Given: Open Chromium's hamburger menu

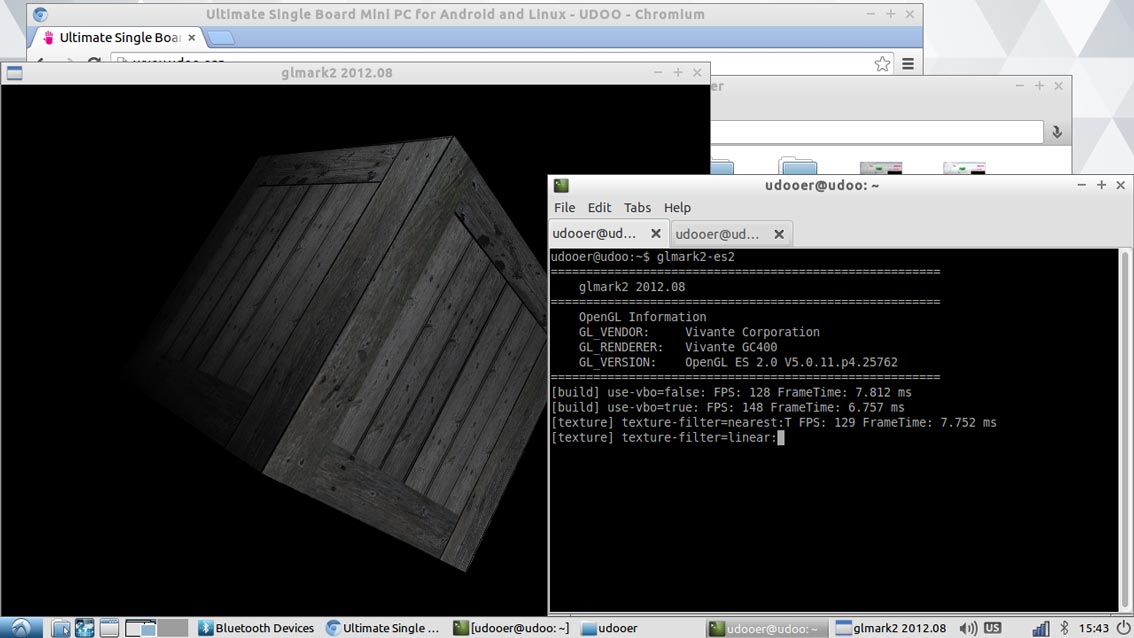Looking at the screenshot, I should [907, 63].
